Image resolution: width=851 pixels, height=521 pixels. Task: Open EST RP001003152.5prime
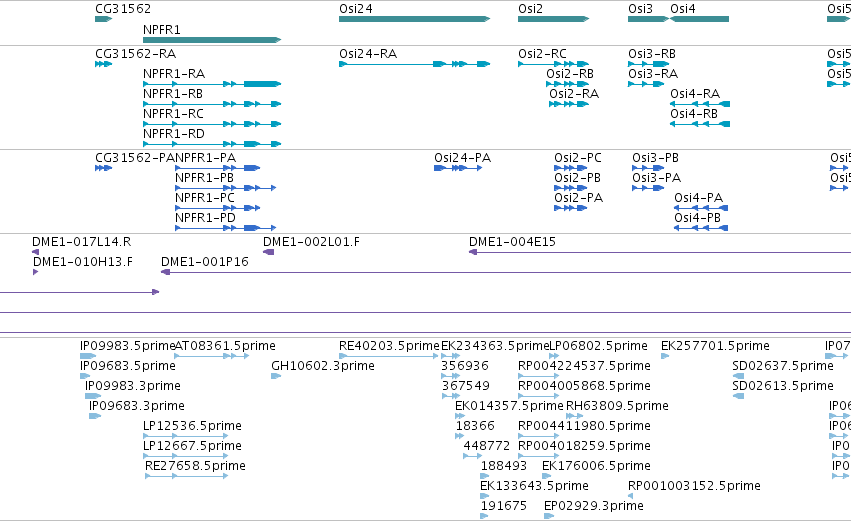(631, 496)
